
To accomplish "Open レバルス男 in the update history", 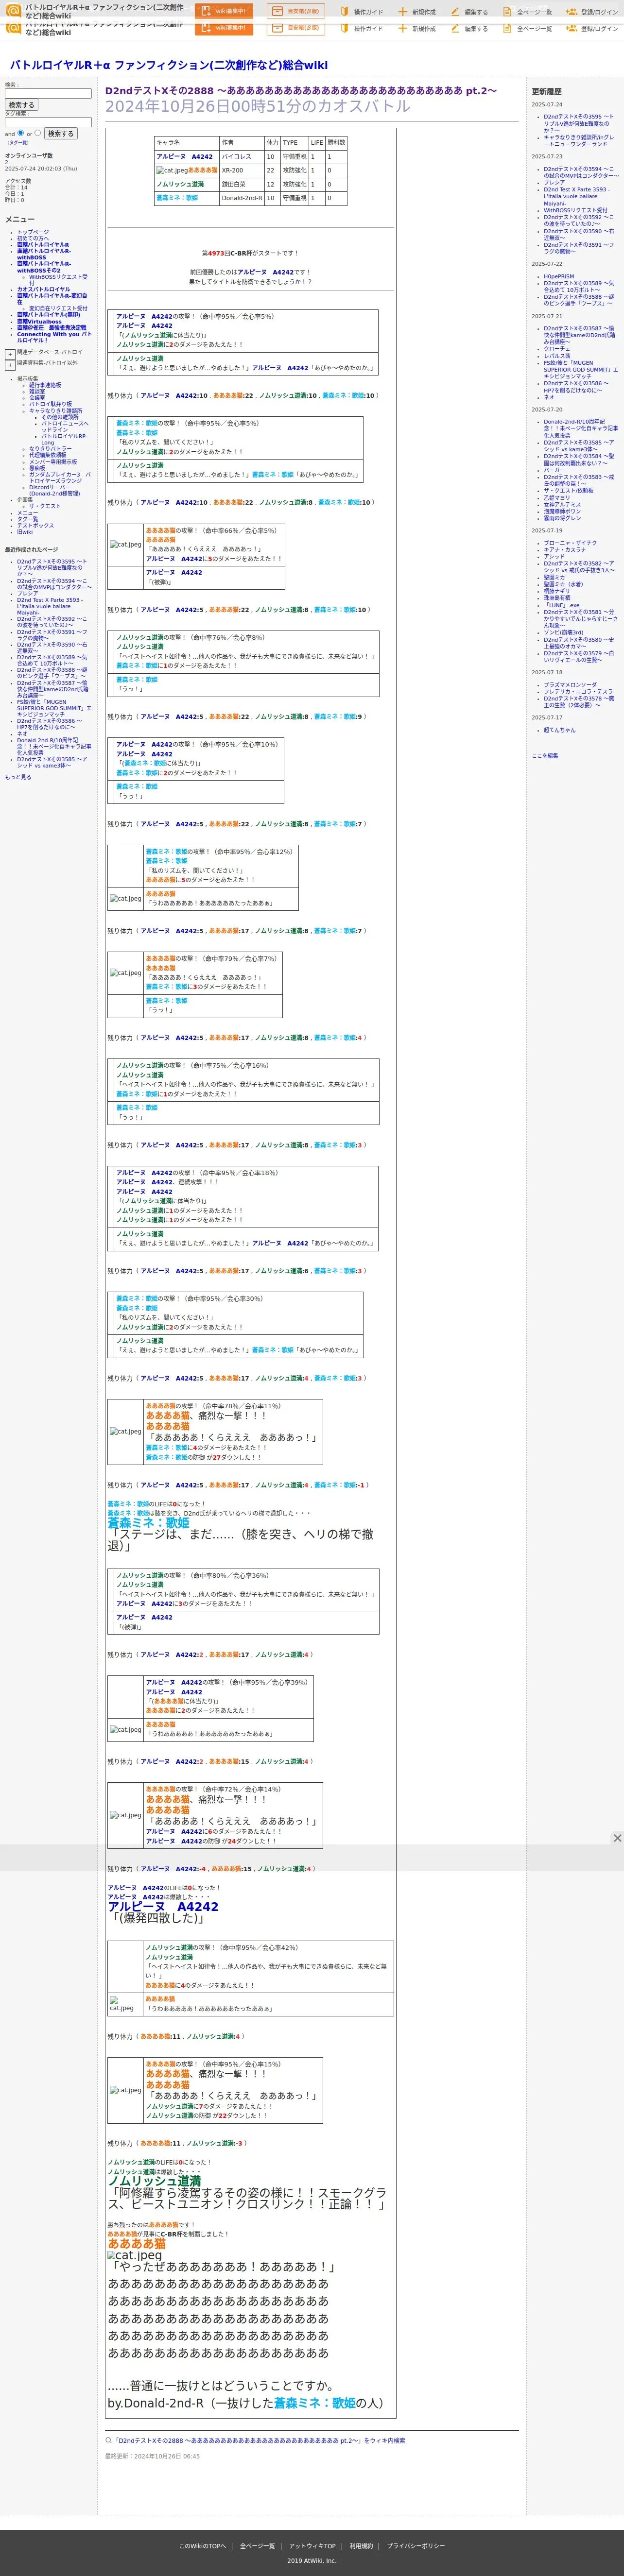I will 557,356.
